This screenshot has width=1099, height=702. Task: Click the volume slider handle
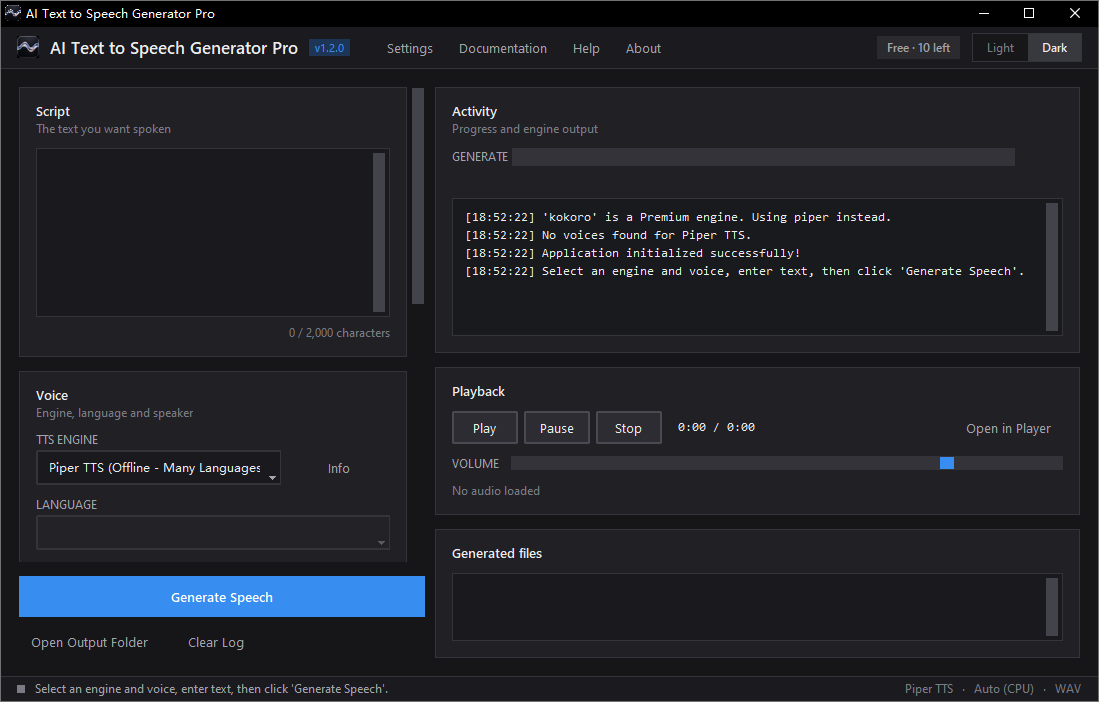coord(947,463)
